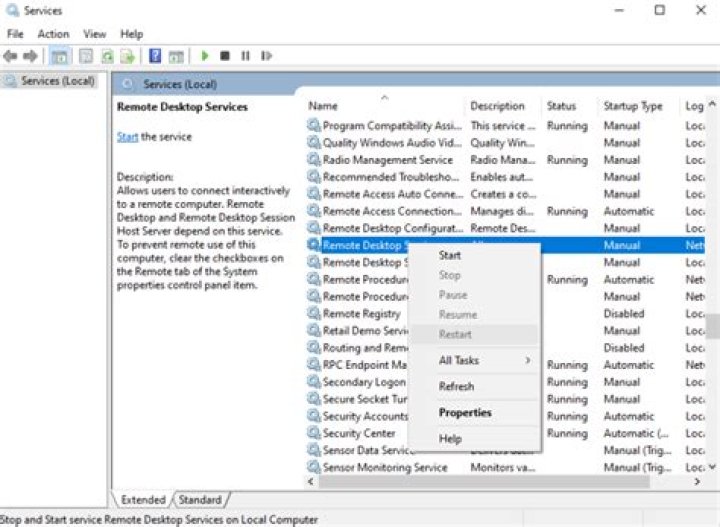Image resolution: width=720 pixels, height=527 pixels.
Task: Click the green Refresh toolbar icon
Action: 107,56
